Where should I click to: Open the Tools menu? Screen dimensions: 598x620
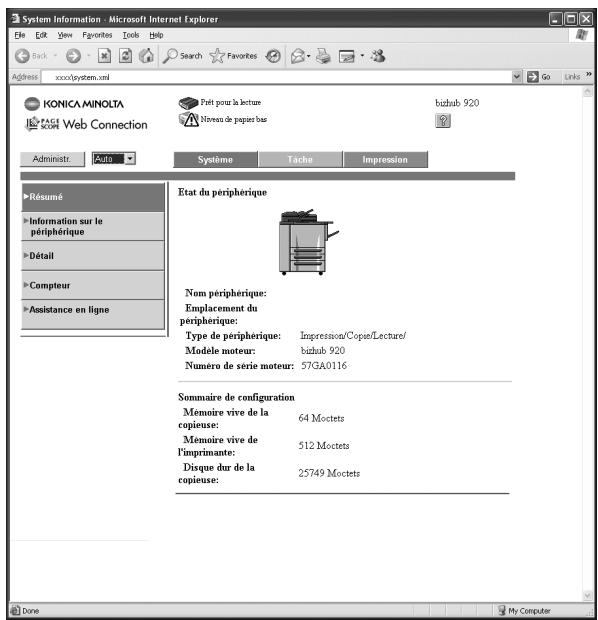point(131,35)
